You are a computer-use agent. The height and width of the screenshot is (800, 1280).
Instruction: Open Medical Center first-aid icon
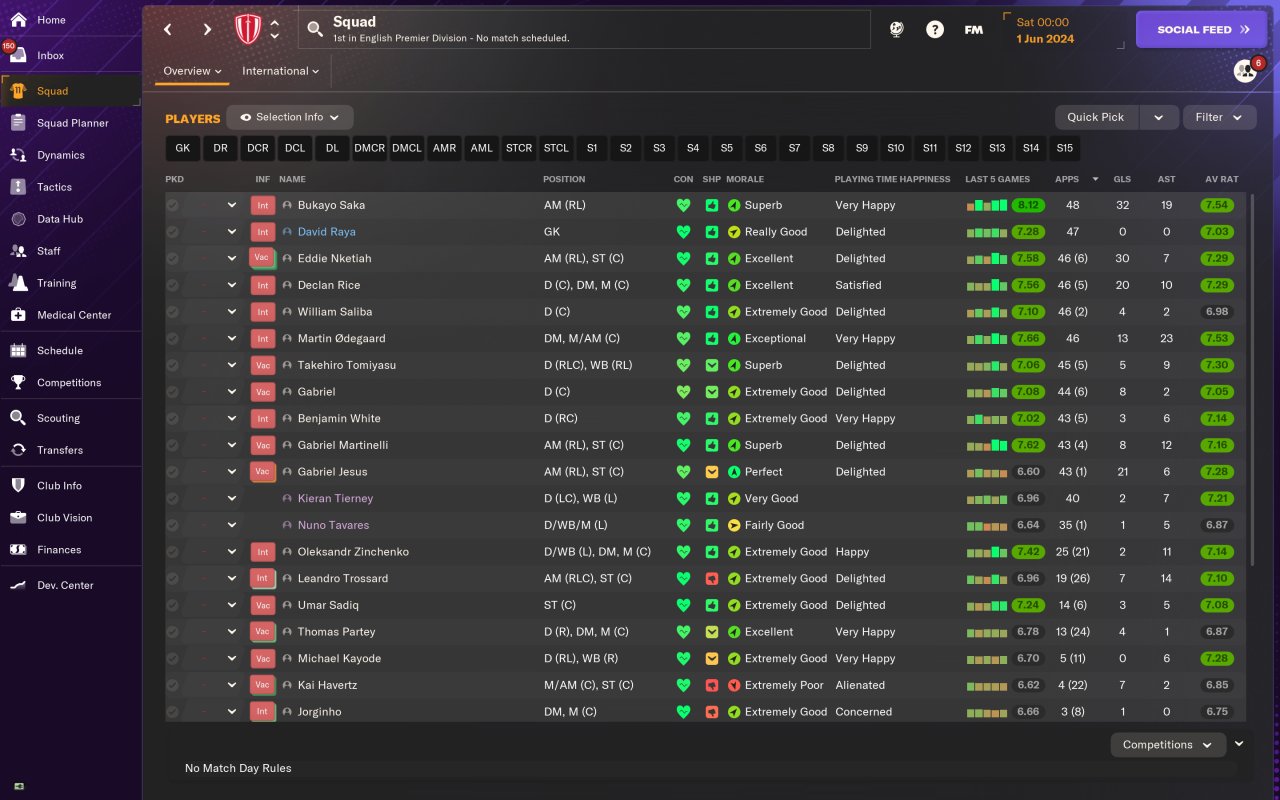click(18, 315)
